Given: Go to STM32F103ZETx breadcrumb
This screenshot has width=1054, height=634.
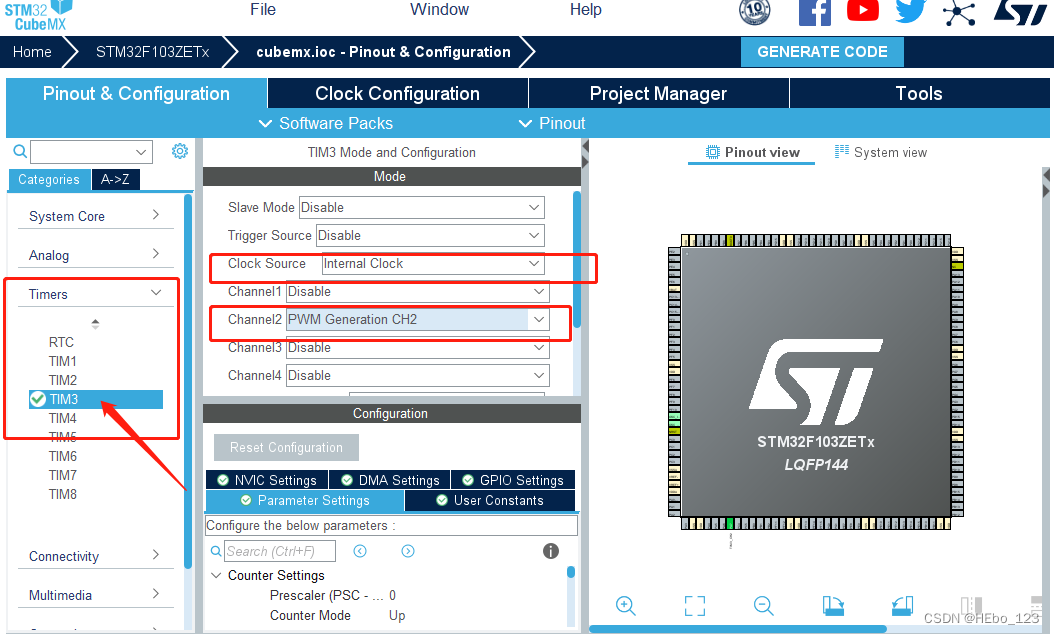Looking at the screenshot, I should 153,52.
